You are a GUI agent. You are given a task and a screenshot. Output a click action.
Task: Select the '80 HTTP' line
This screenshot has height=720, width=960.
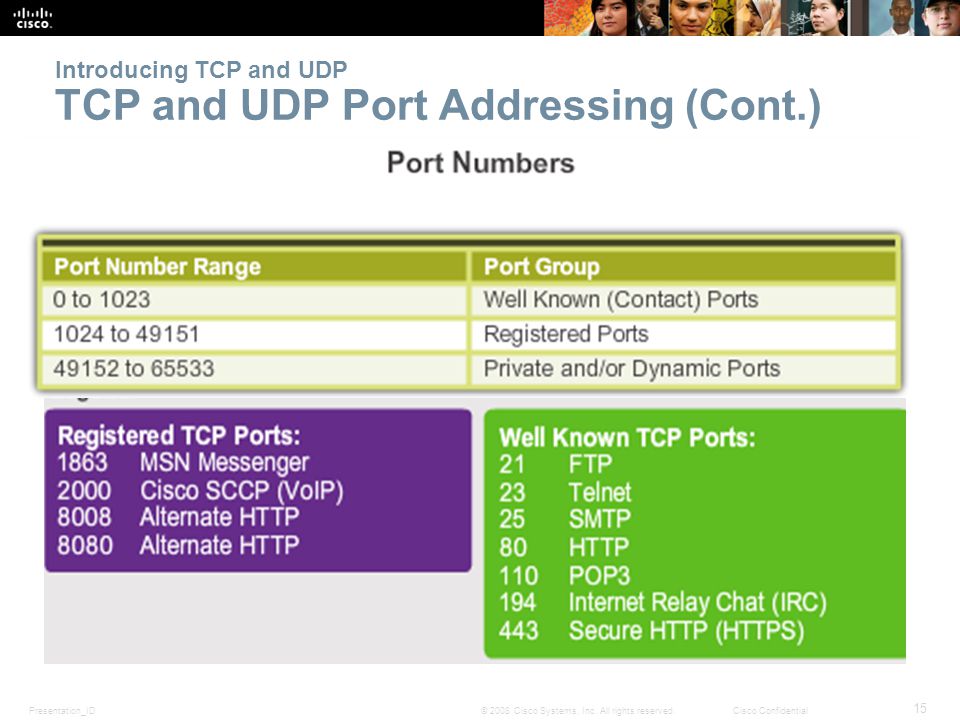point(564,547)
